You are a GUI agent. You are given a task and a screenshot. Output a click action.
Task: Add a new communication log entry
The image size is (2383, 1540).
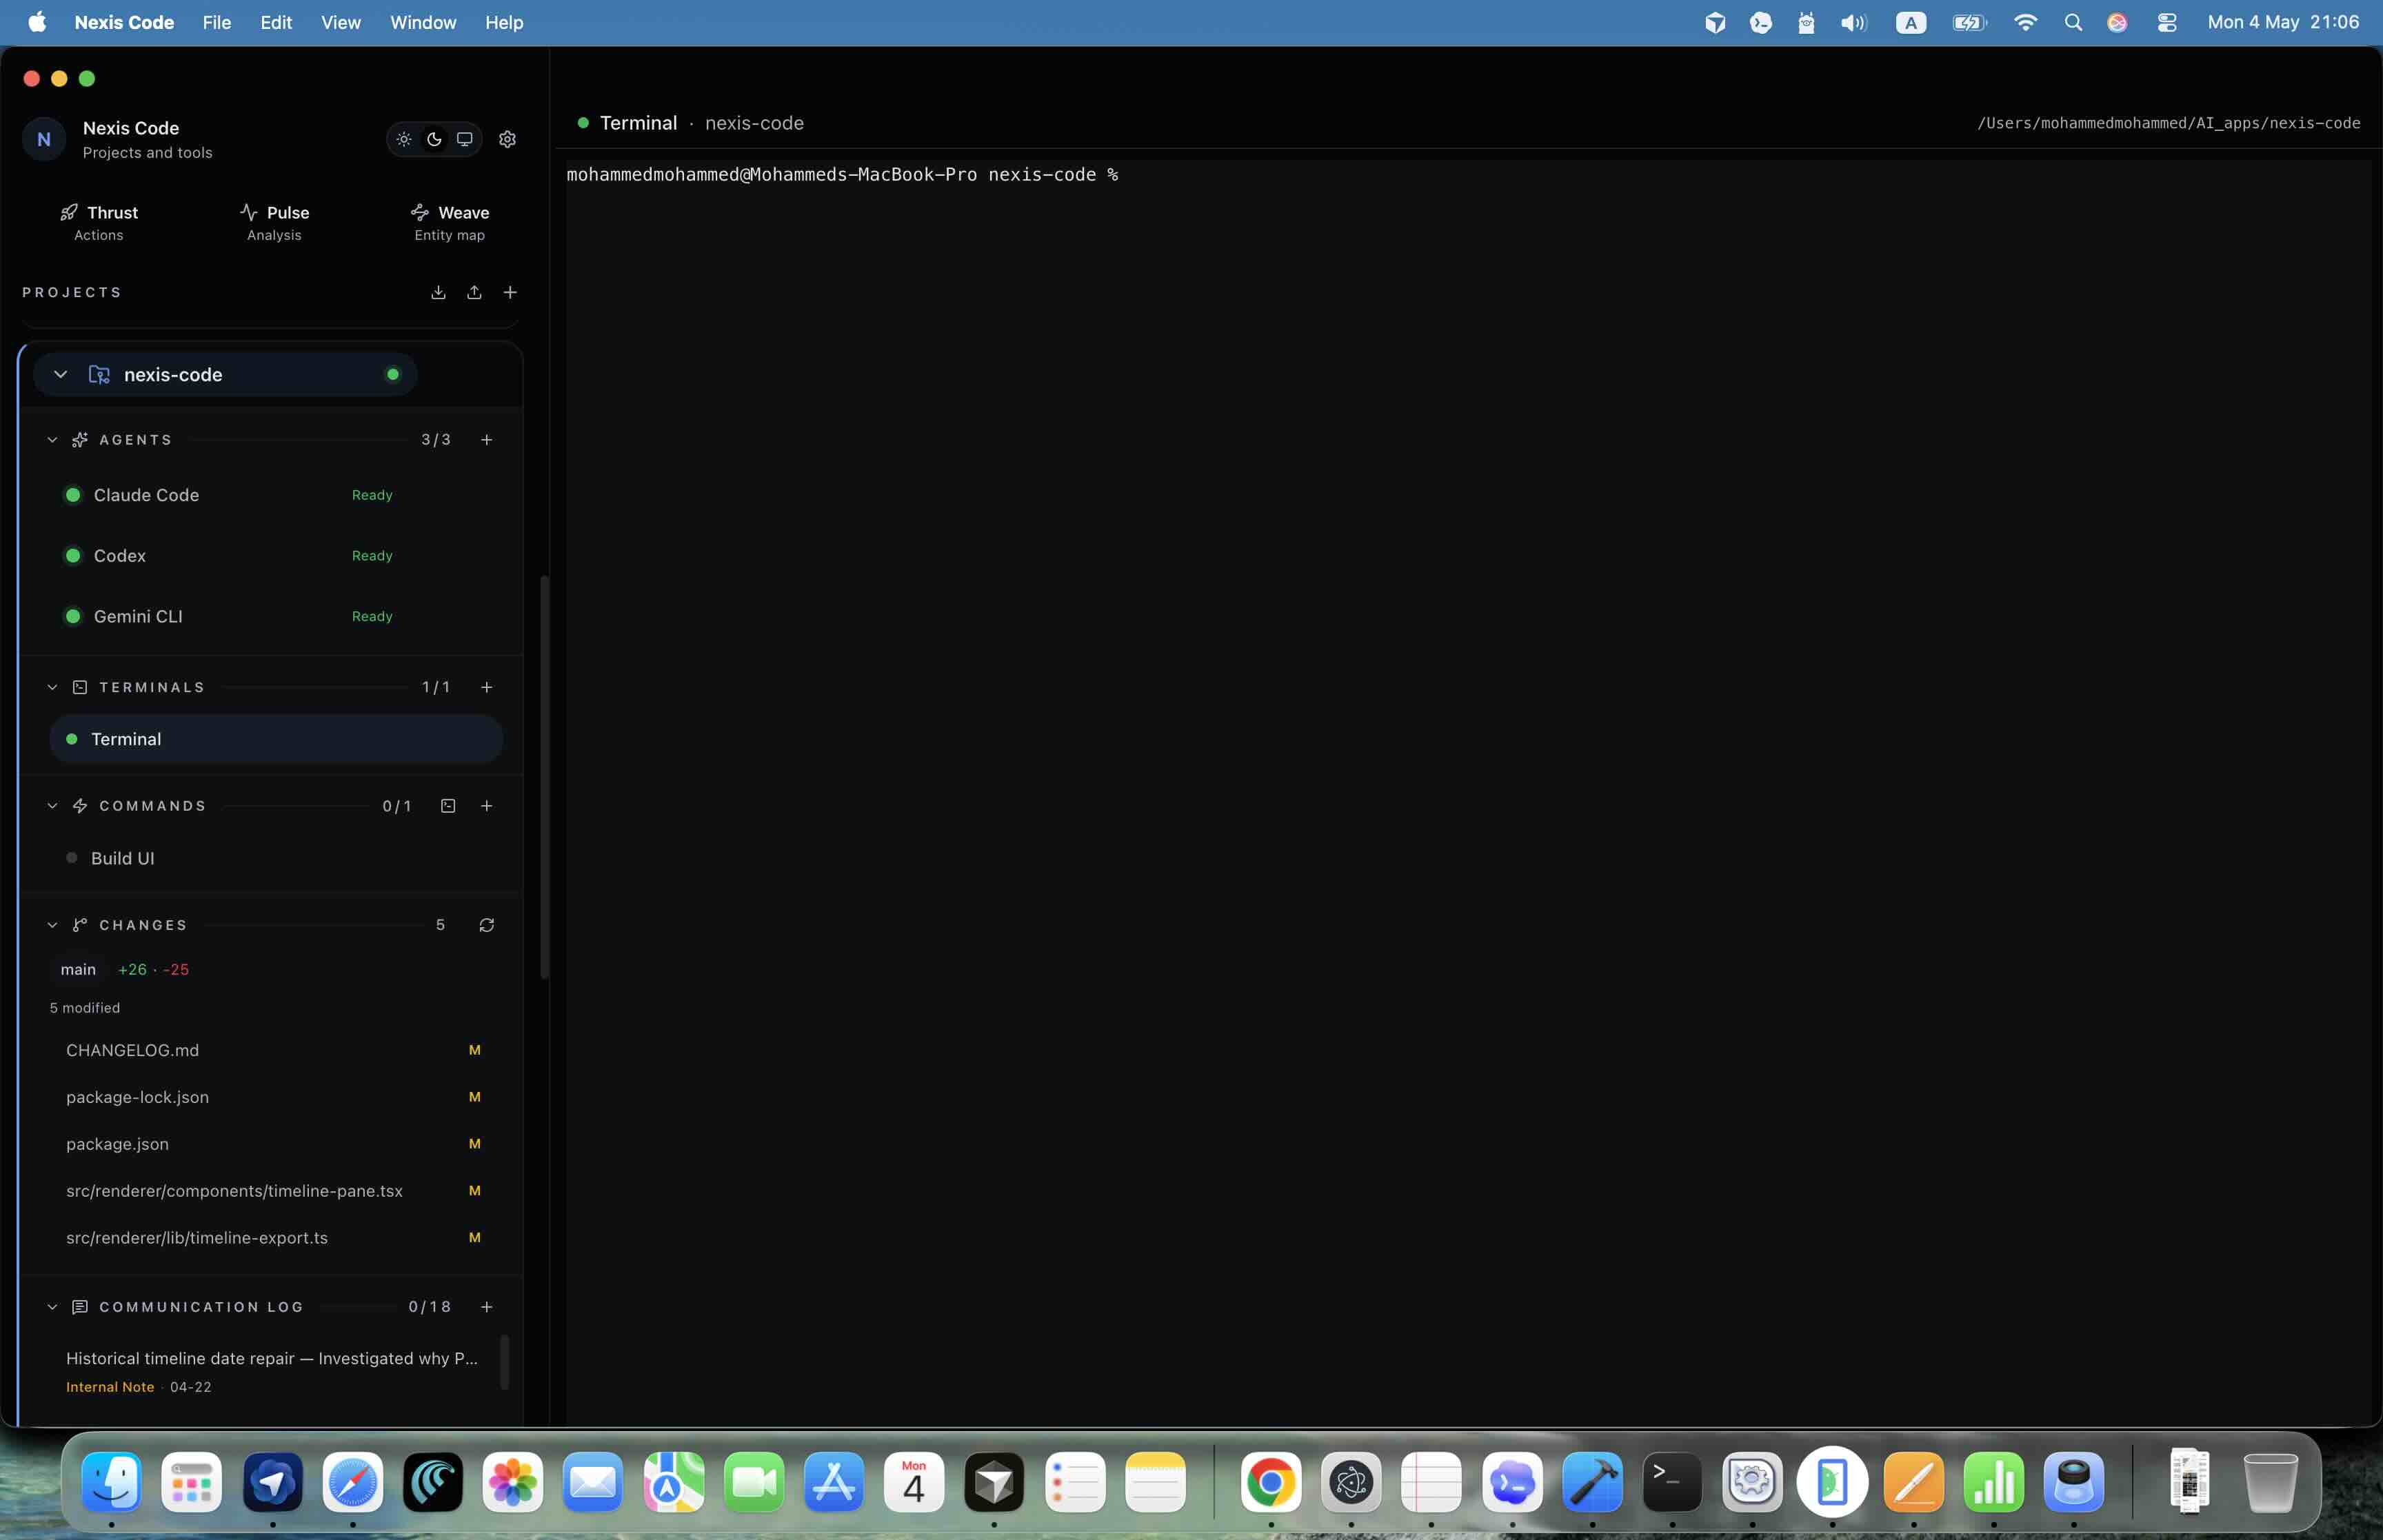click(487, 1307)
